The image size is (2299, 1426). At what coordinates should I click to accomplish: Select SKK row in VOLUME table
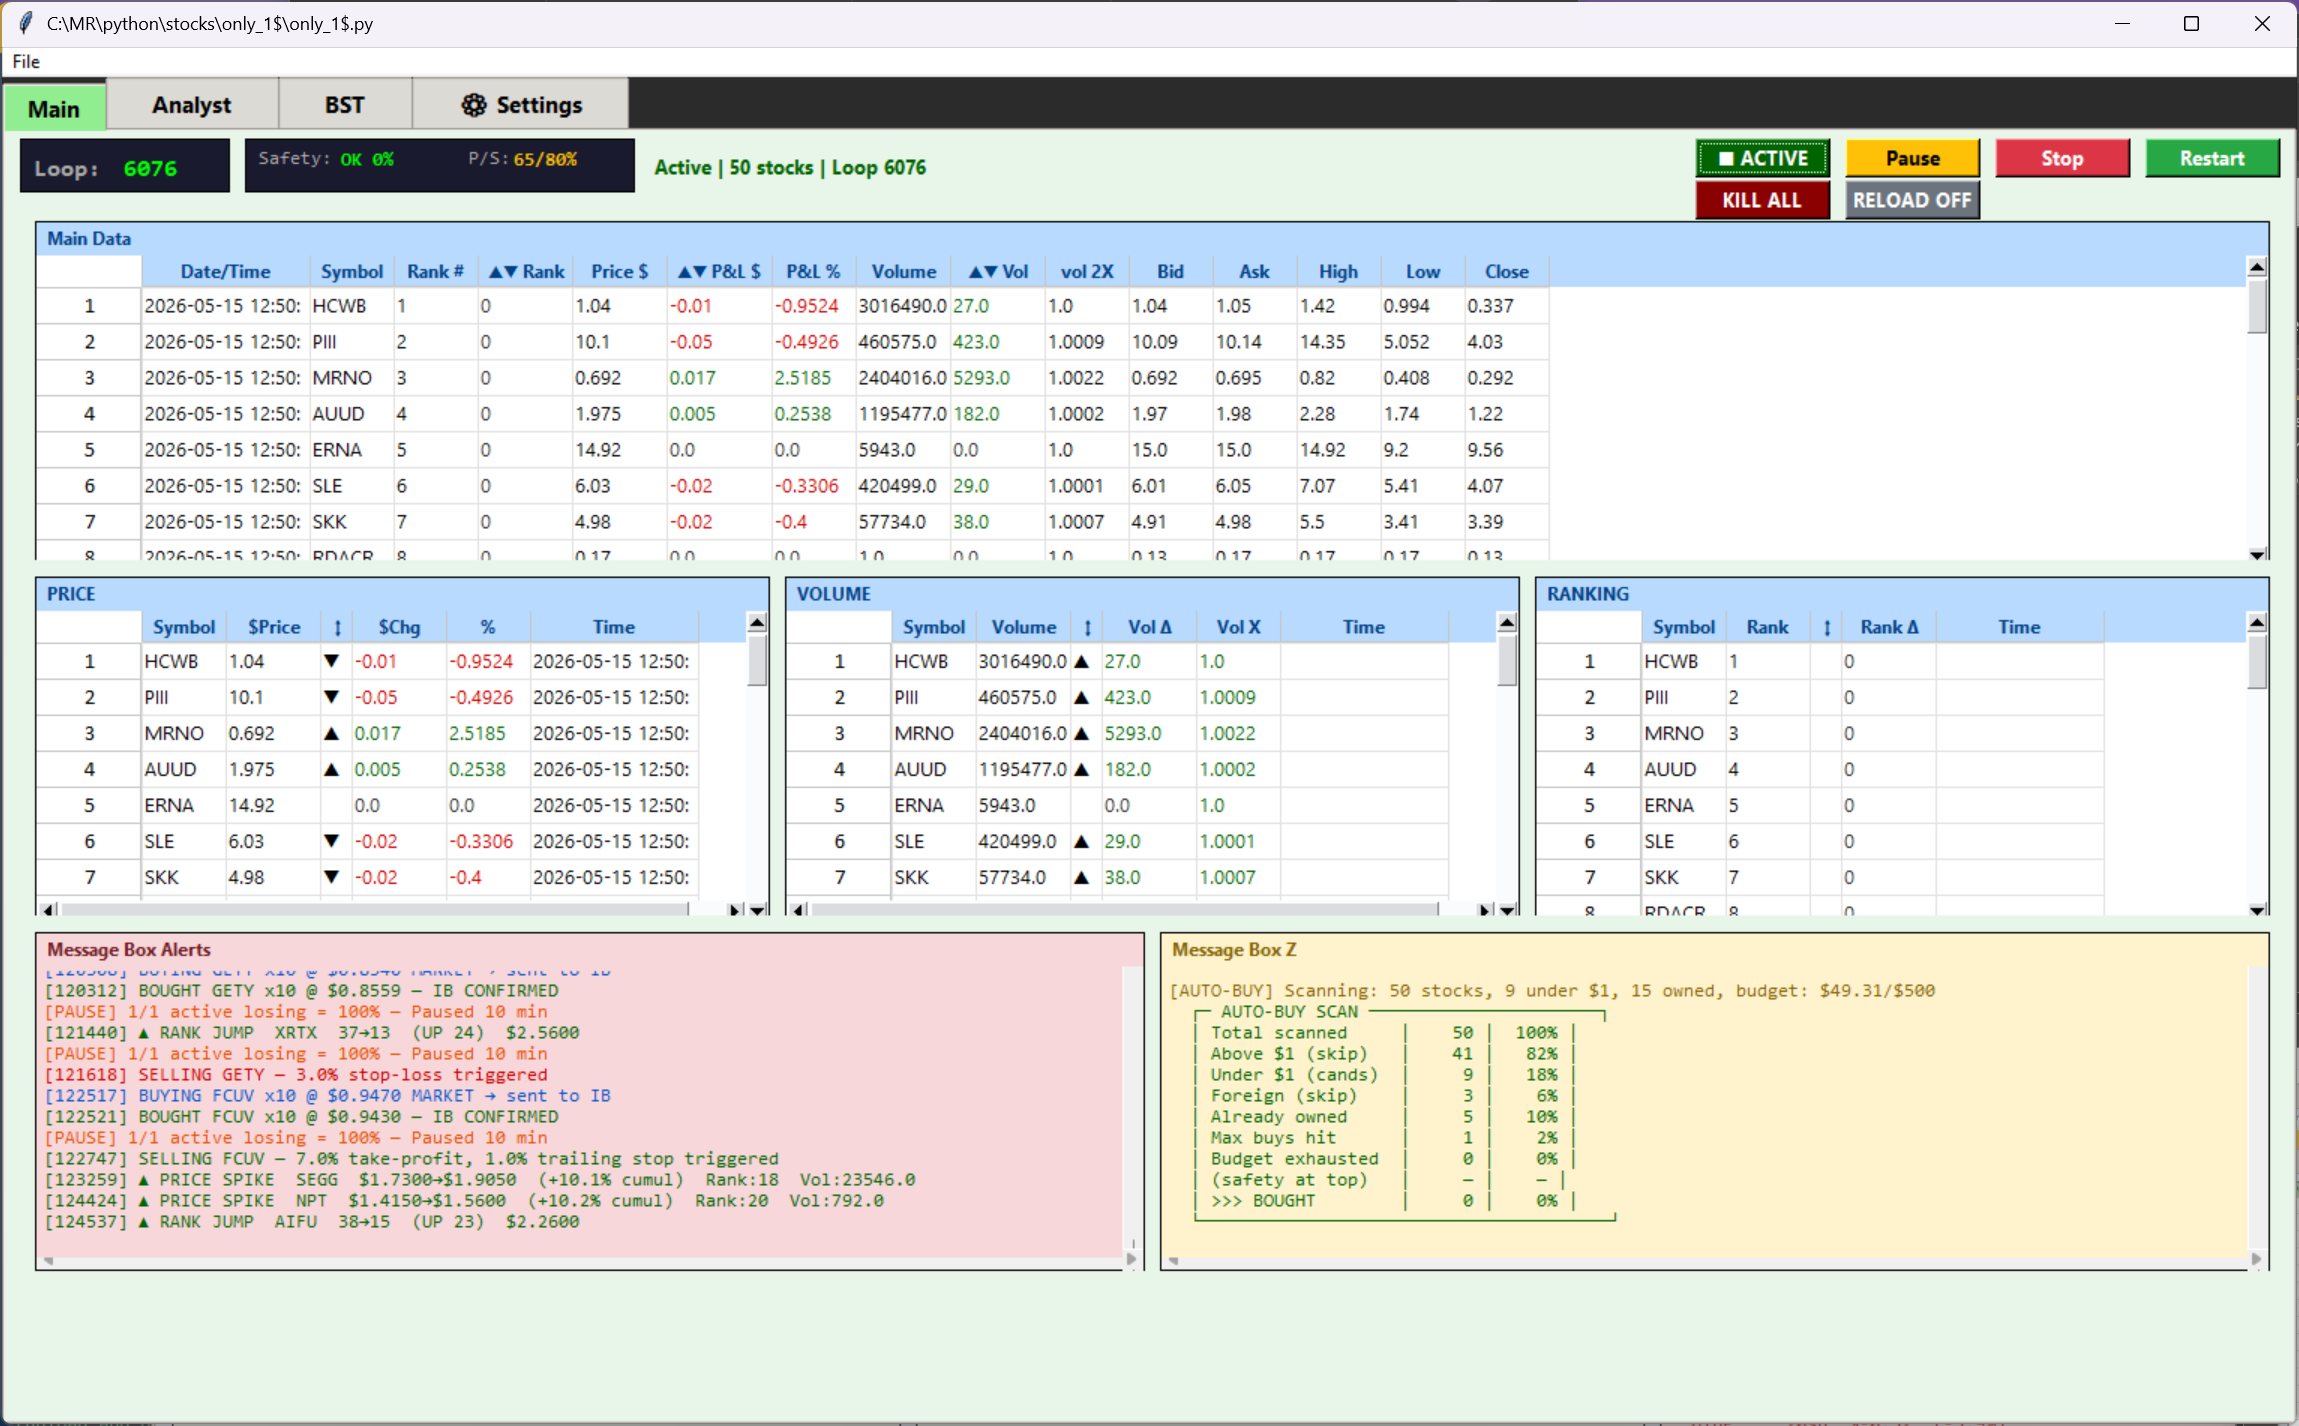click(1117, 877)
